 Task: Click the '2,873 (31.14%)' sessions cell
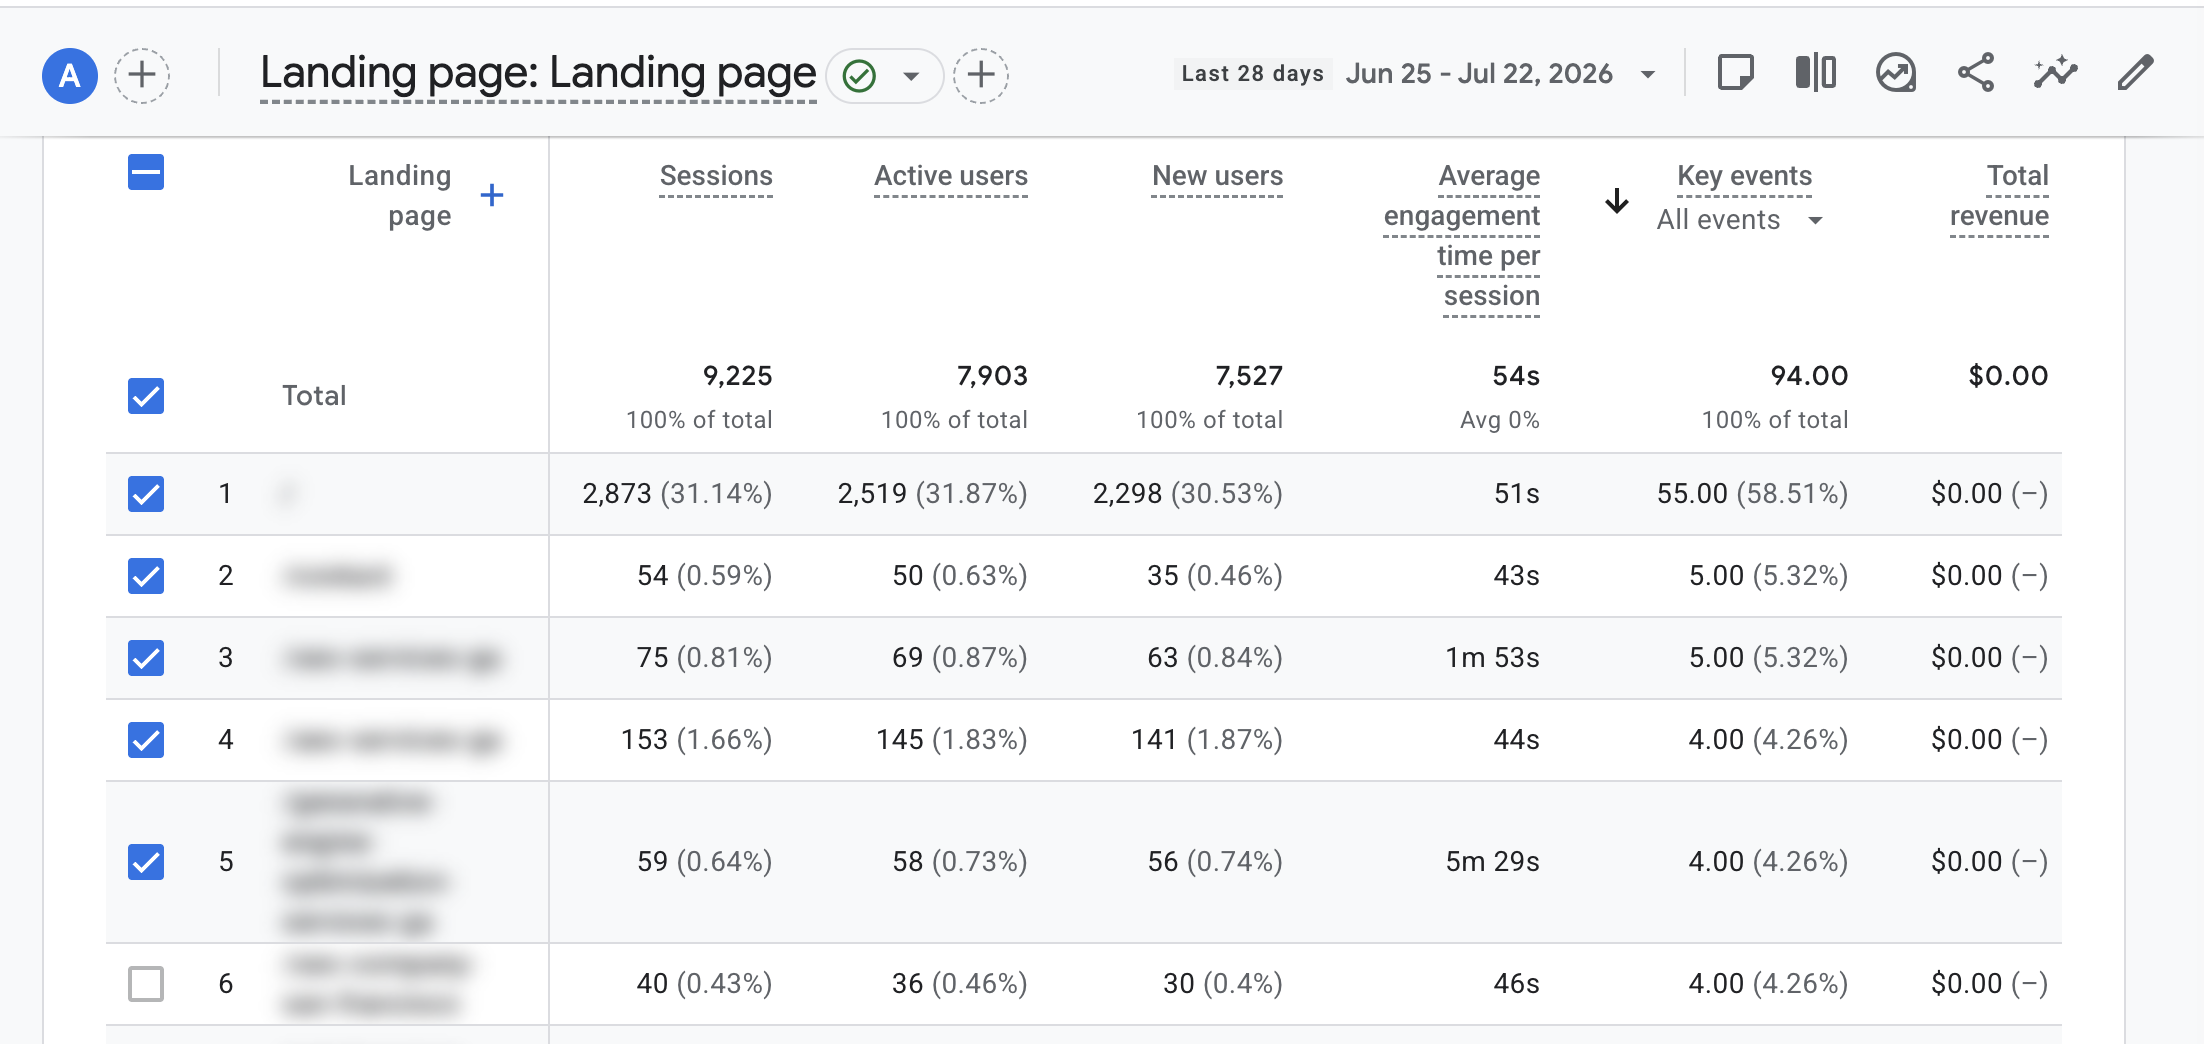[677, 494]
